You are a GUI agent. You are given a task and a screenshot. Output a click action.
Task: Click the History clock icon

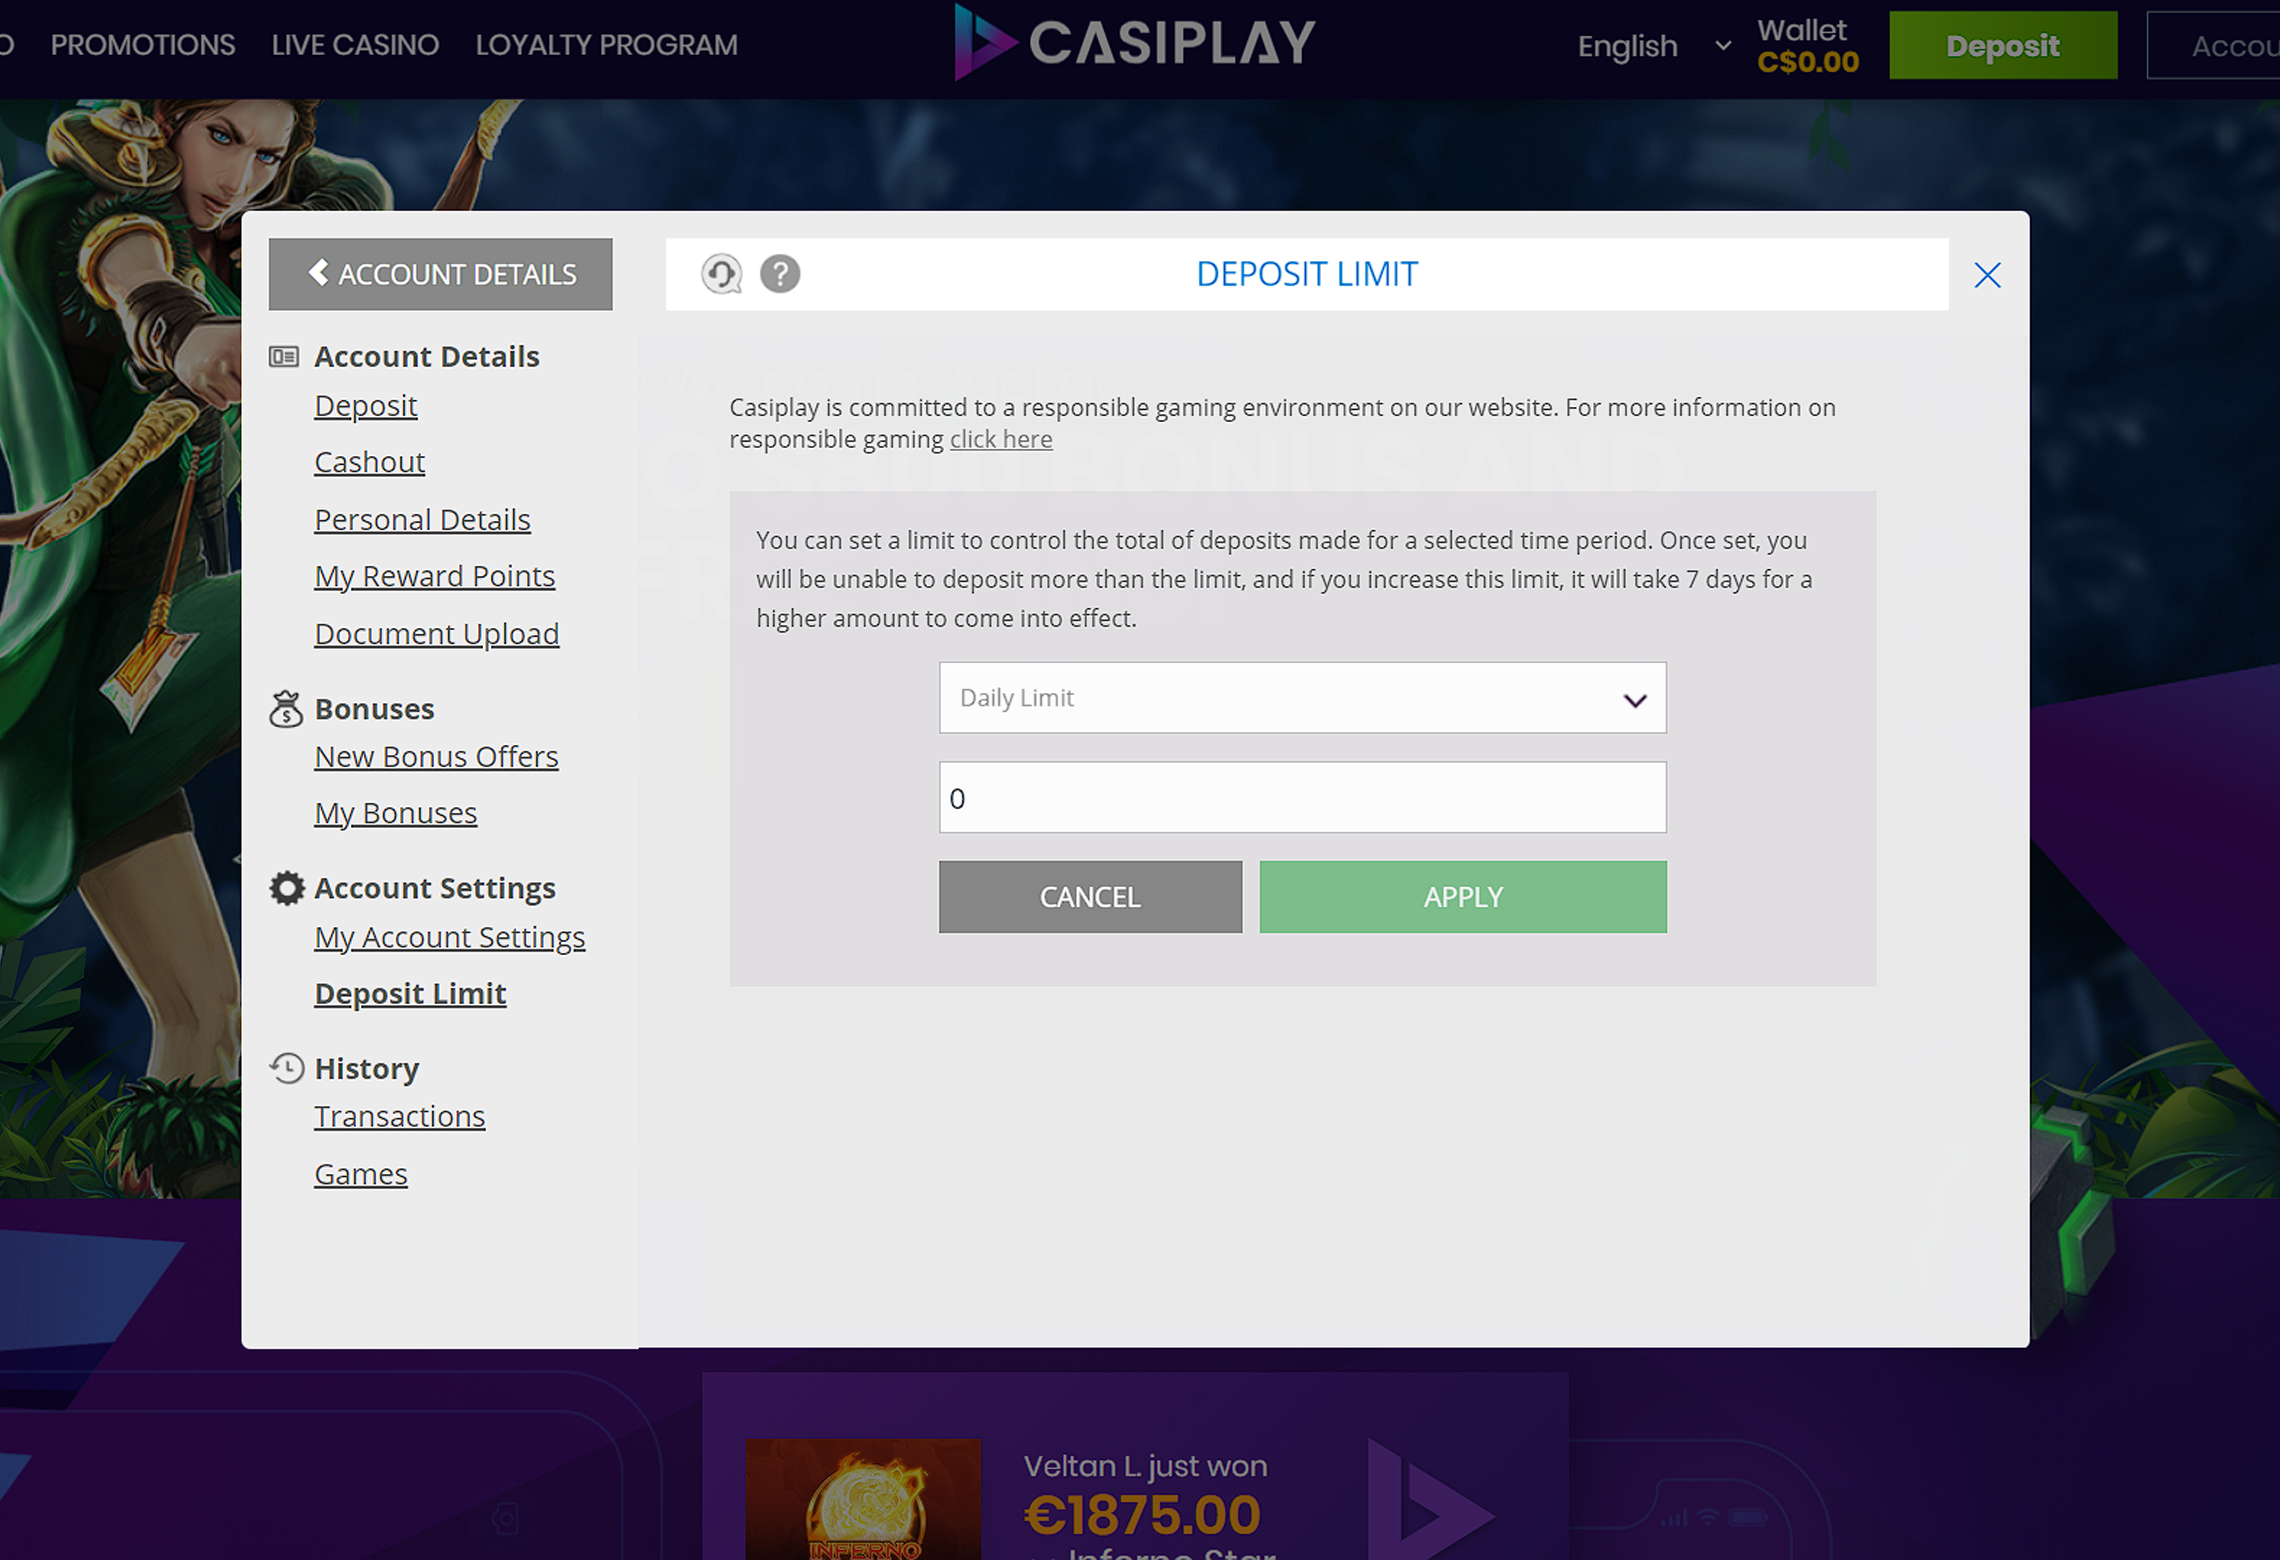click(287, 1068)
